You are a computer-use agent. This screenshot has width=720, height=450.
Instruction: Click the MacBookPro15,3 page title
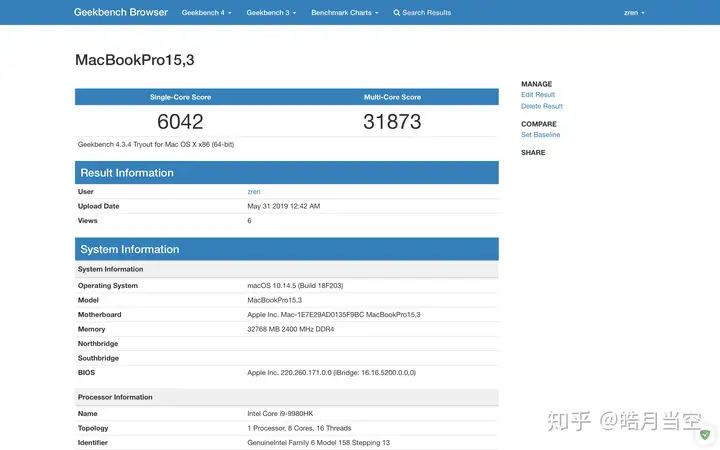point(135,60)
